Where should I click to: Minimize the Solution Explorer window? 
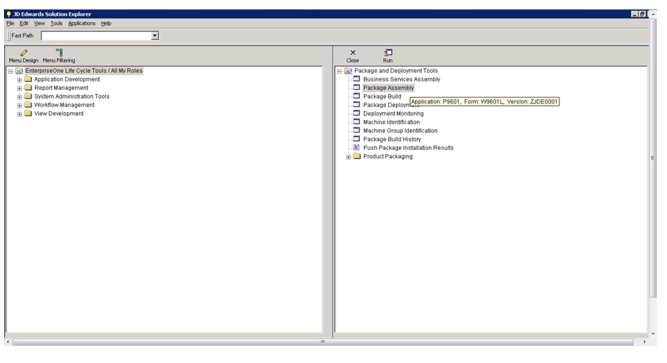[x=634, y=14]
